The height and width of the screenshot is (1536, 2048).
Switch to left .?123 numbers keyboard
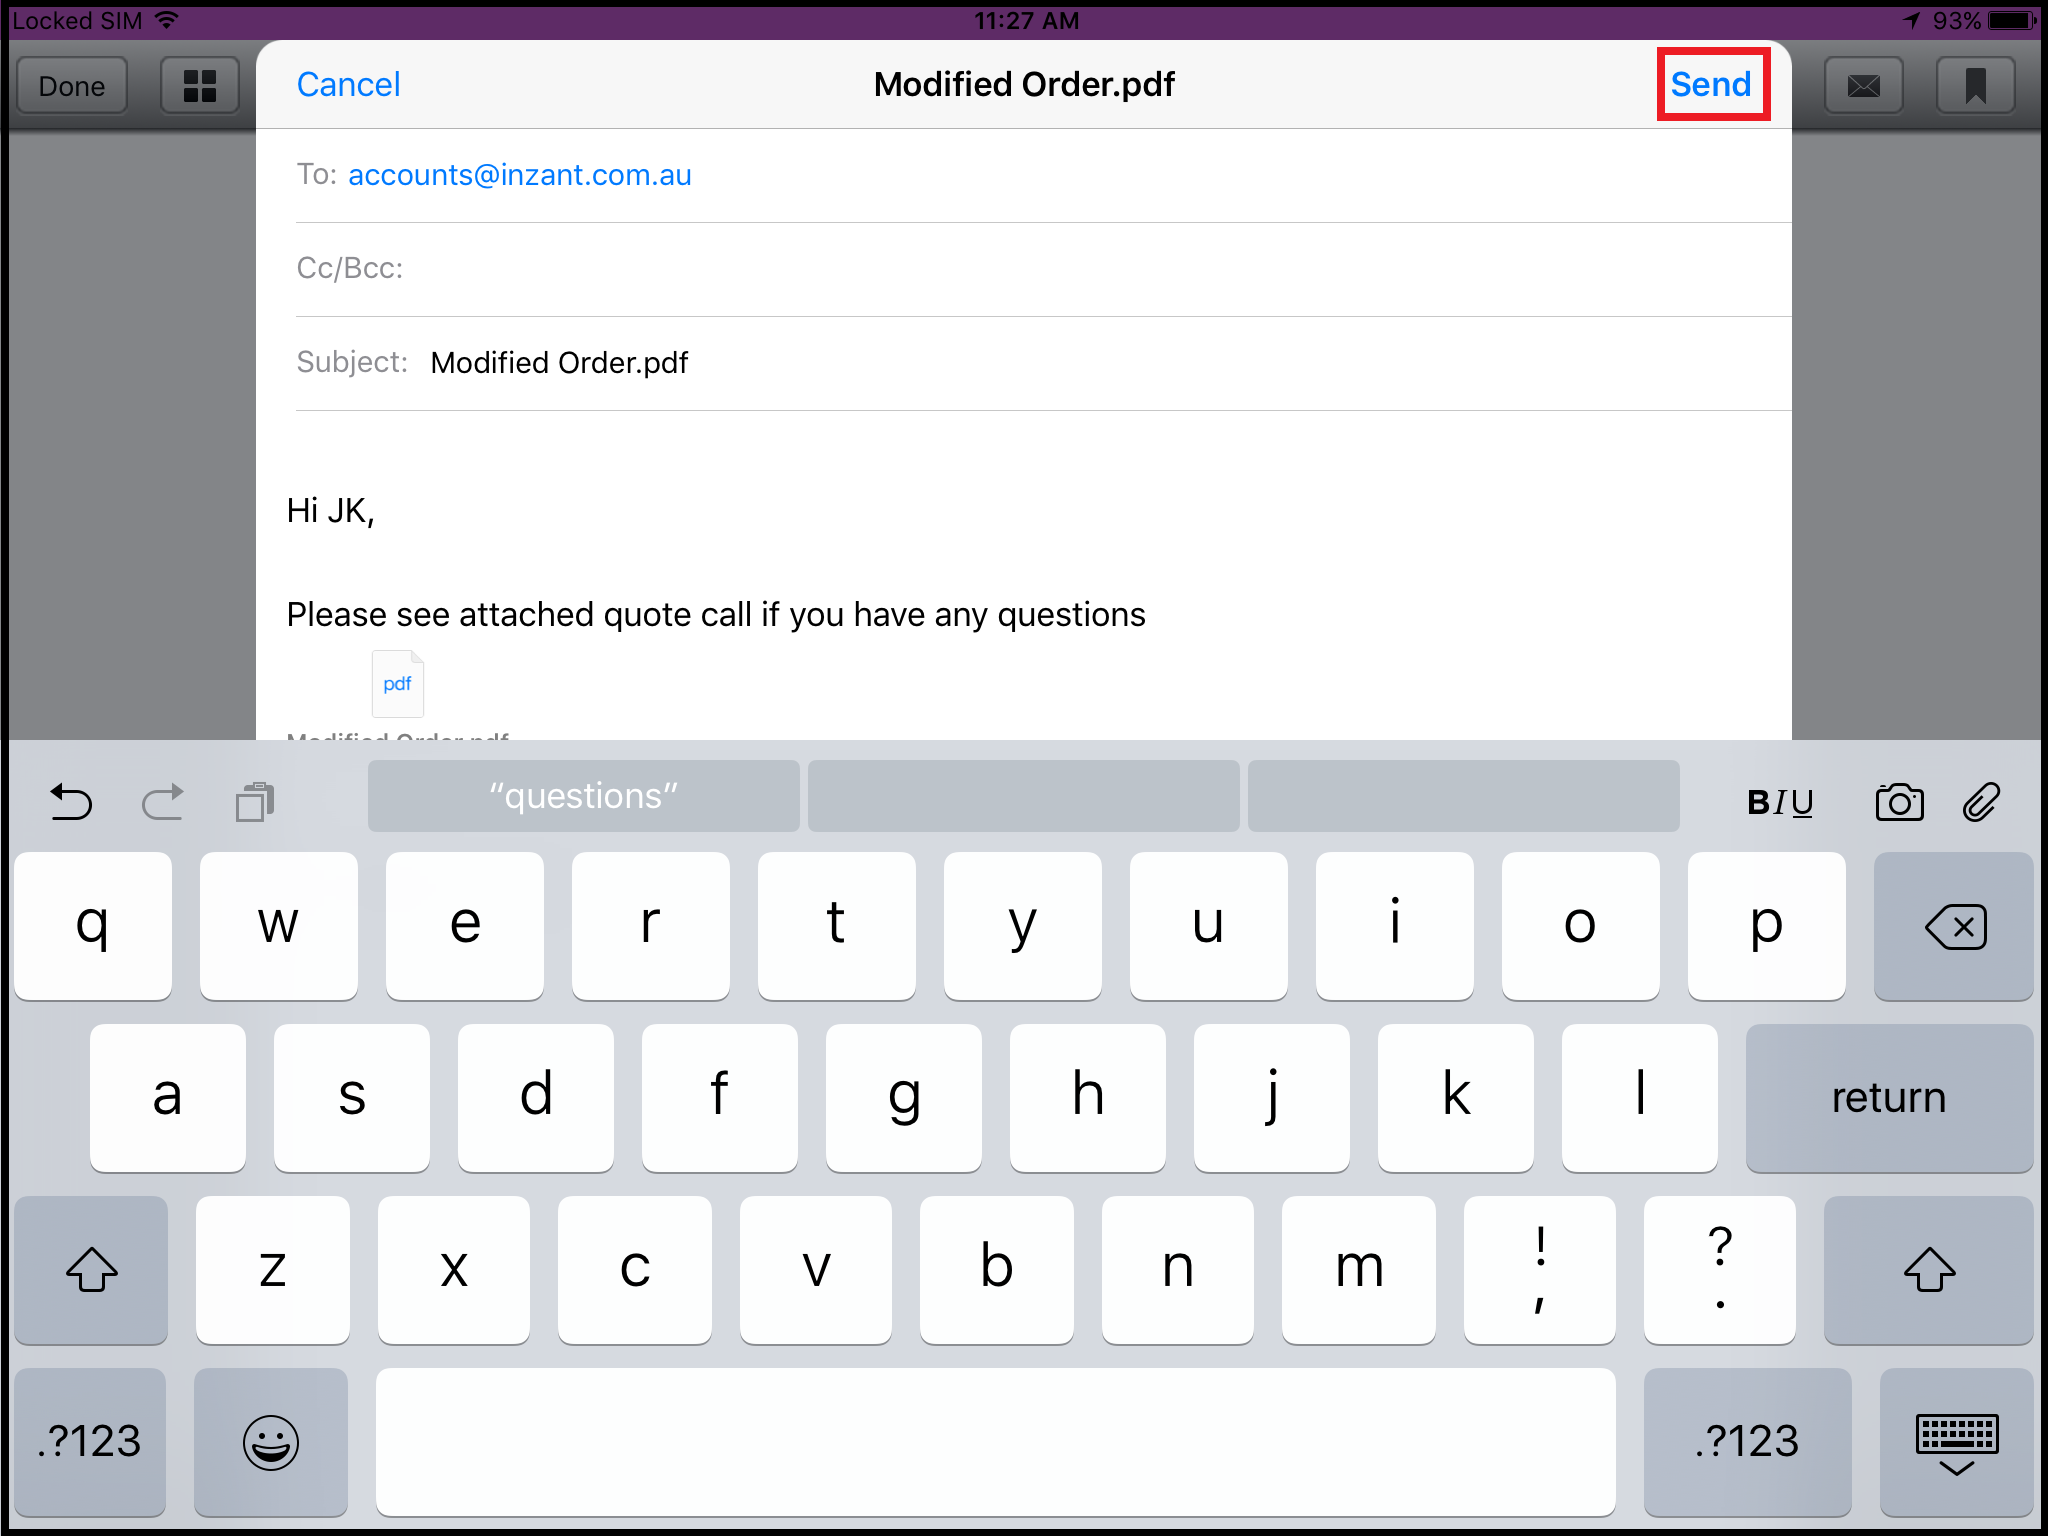click(90, 1442)
